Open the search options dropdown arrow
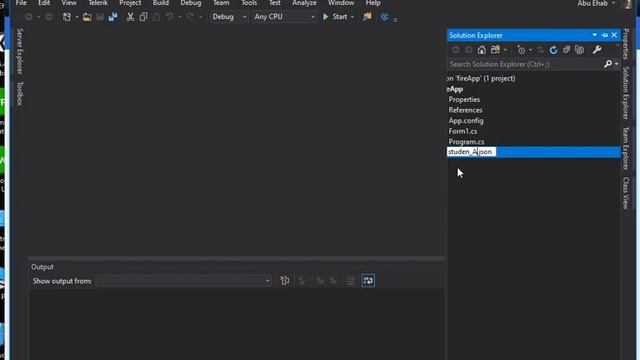 [616, 64]
